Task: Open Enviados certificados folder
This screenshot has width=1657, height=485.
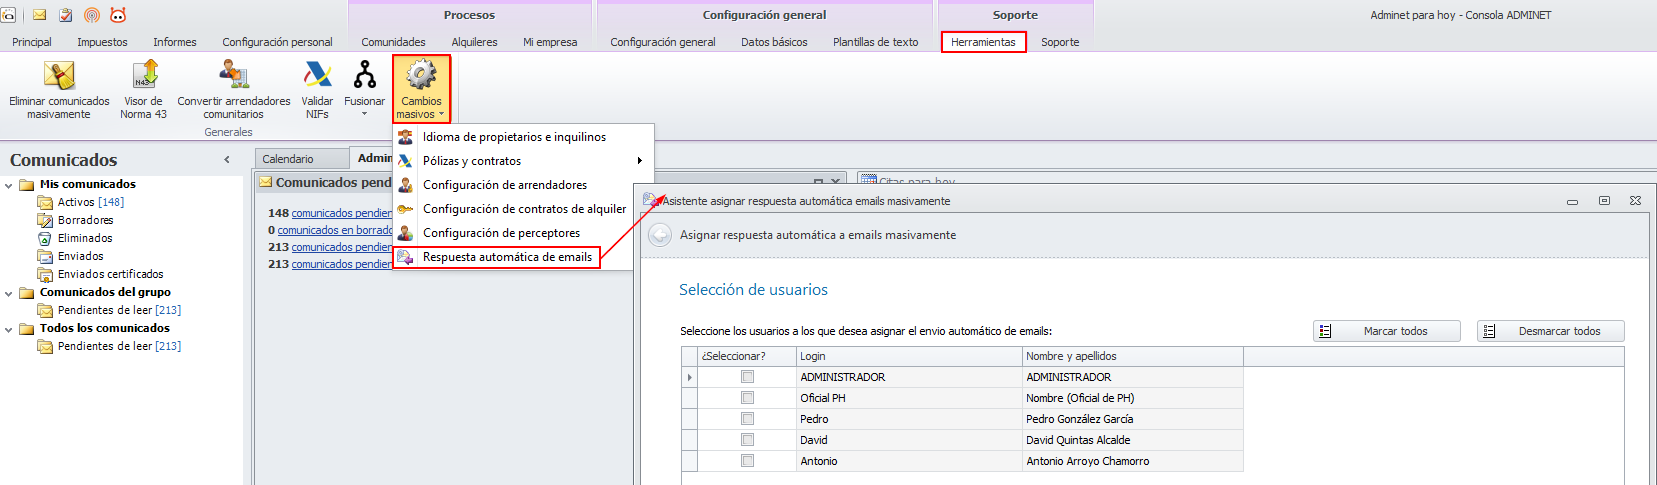Action: [110, 274]
